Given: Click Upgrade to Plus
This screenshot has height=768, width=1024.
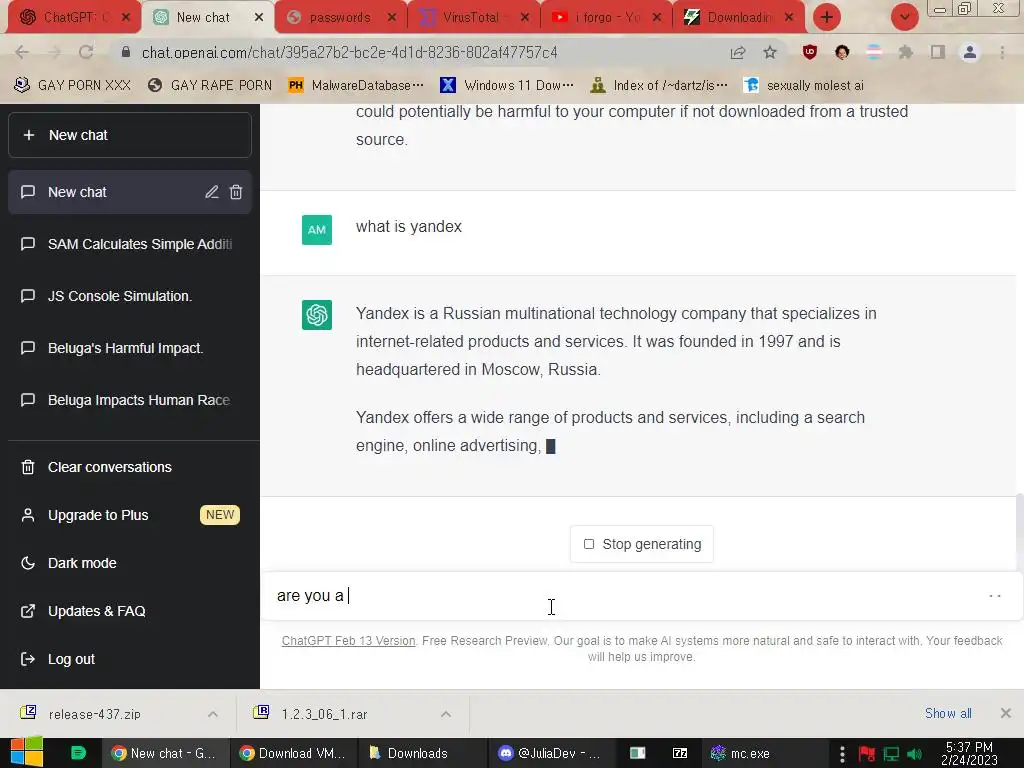Looking at the screenshot, I should pos(130,515).
